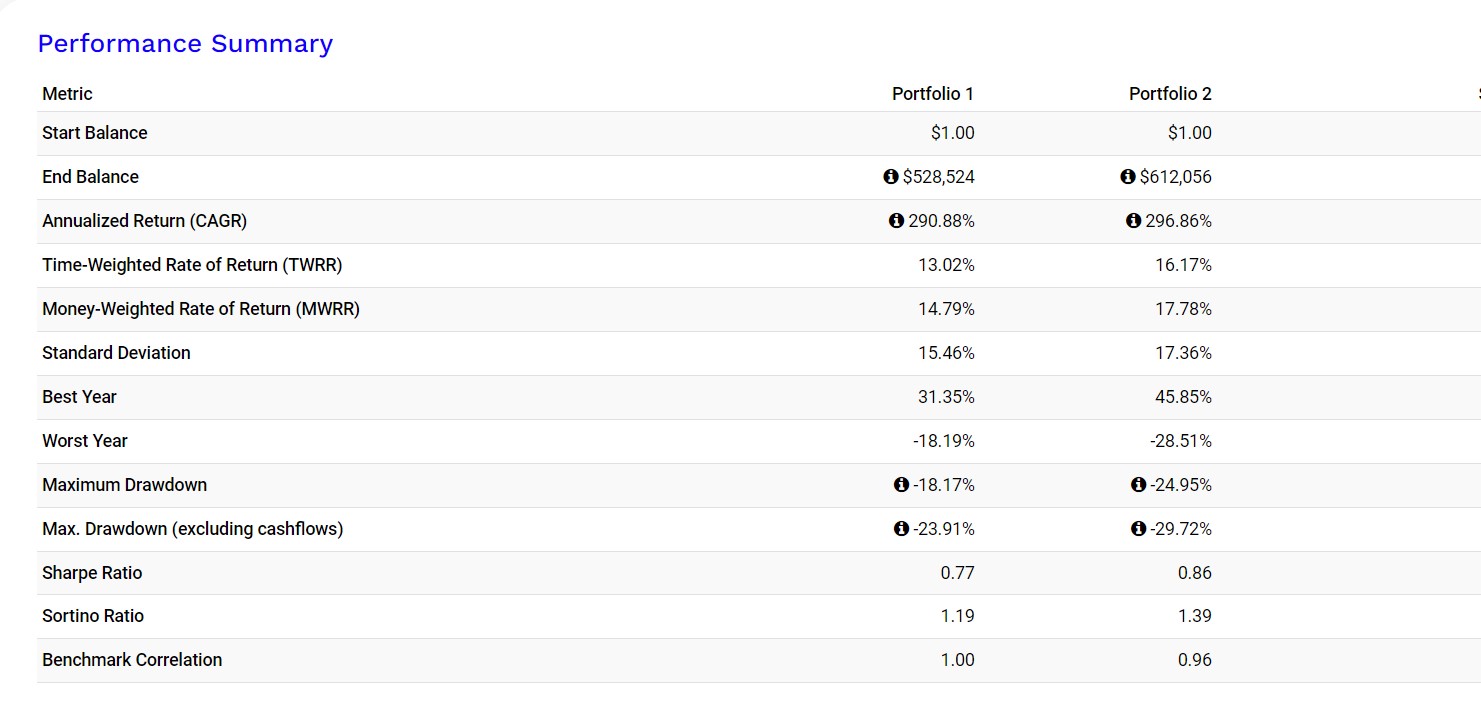Select the Sortino Ratio row label
Viewport: 1481px width, 712px height.
tap(93, 616)
